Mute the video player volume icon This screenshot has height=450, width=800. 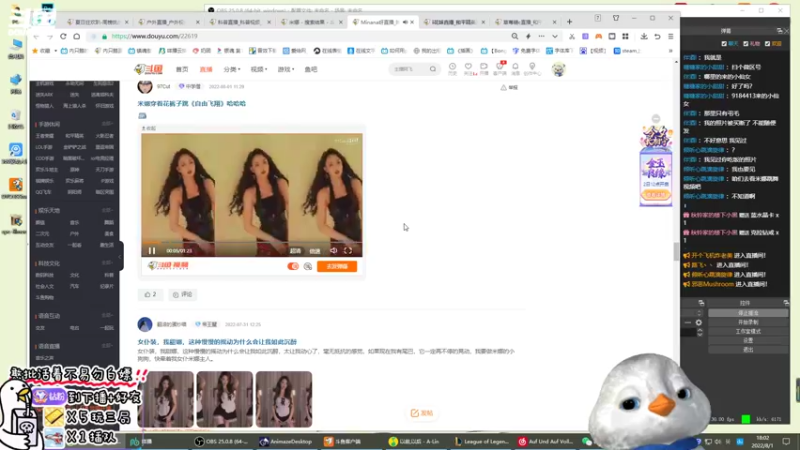[333, 251]
